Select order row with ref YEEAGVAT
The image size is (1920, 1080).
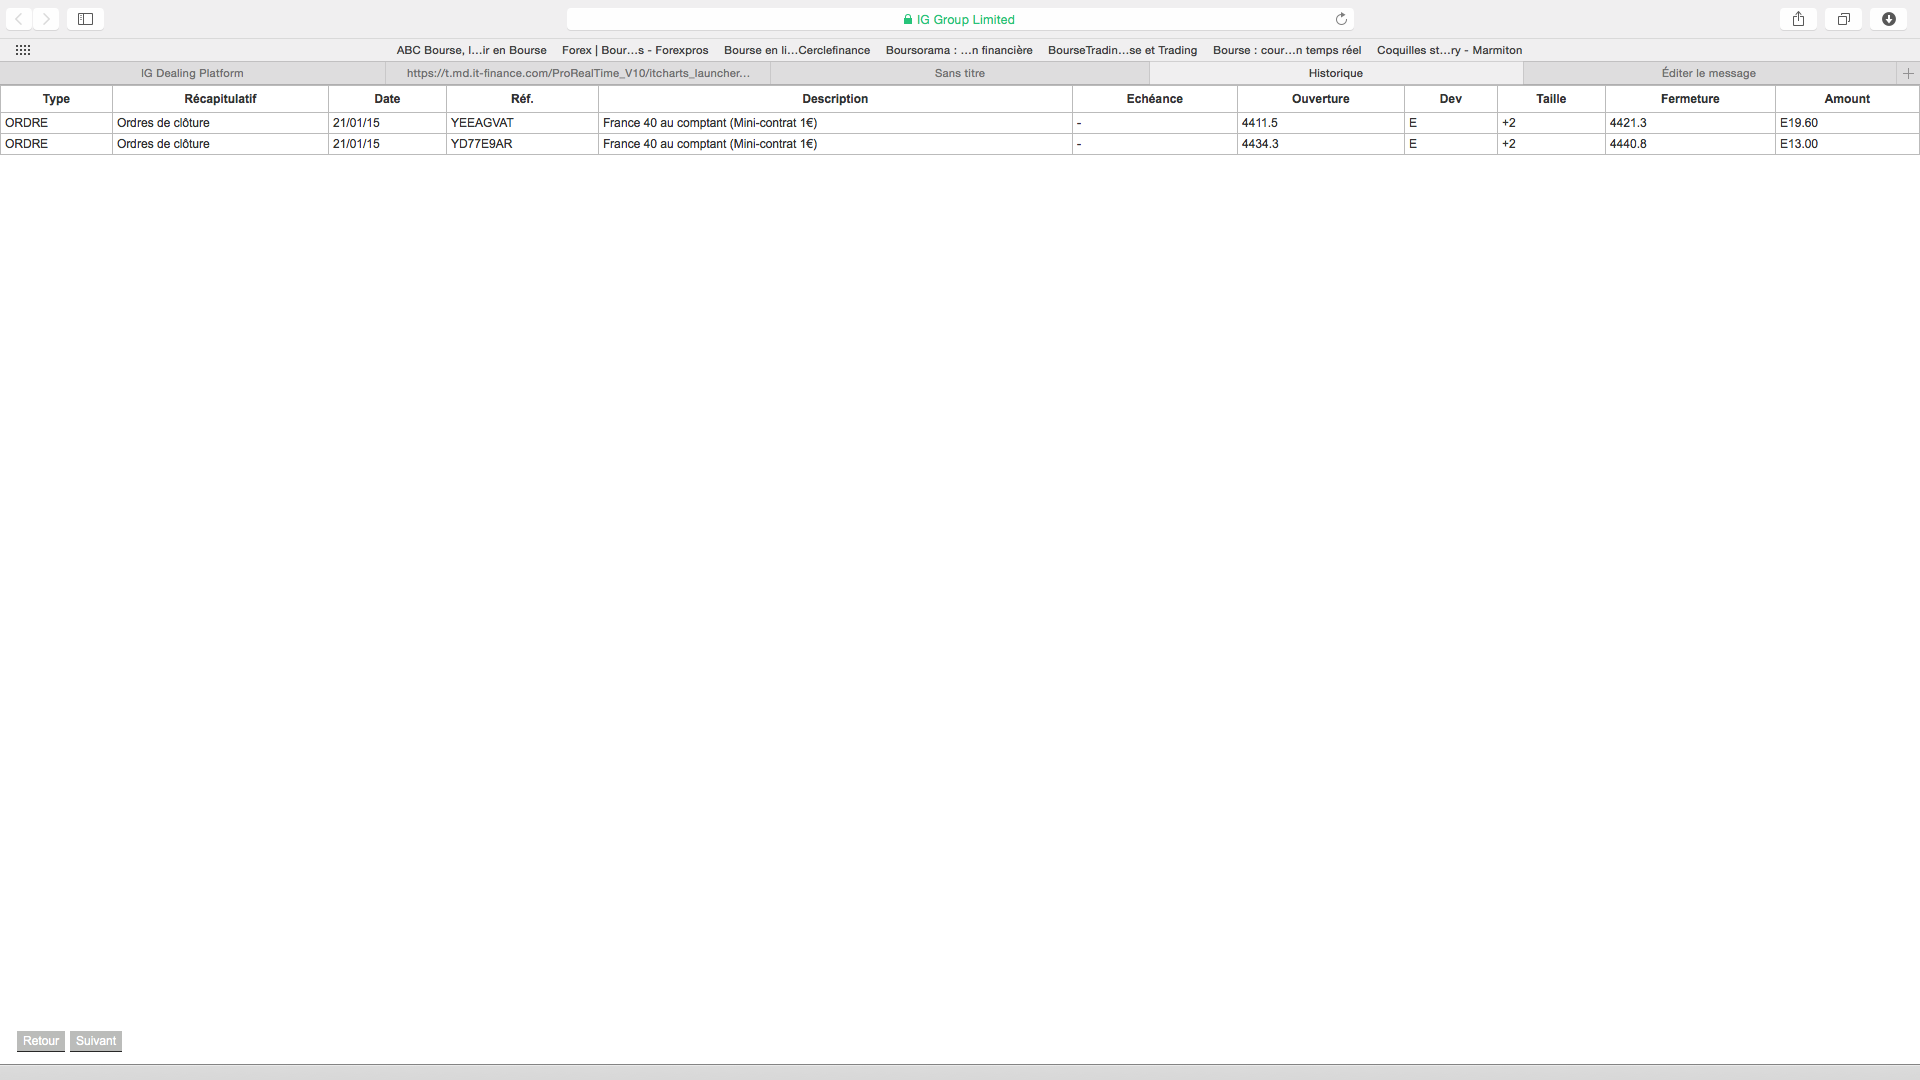pyautogui.click(x=482, y=123)
